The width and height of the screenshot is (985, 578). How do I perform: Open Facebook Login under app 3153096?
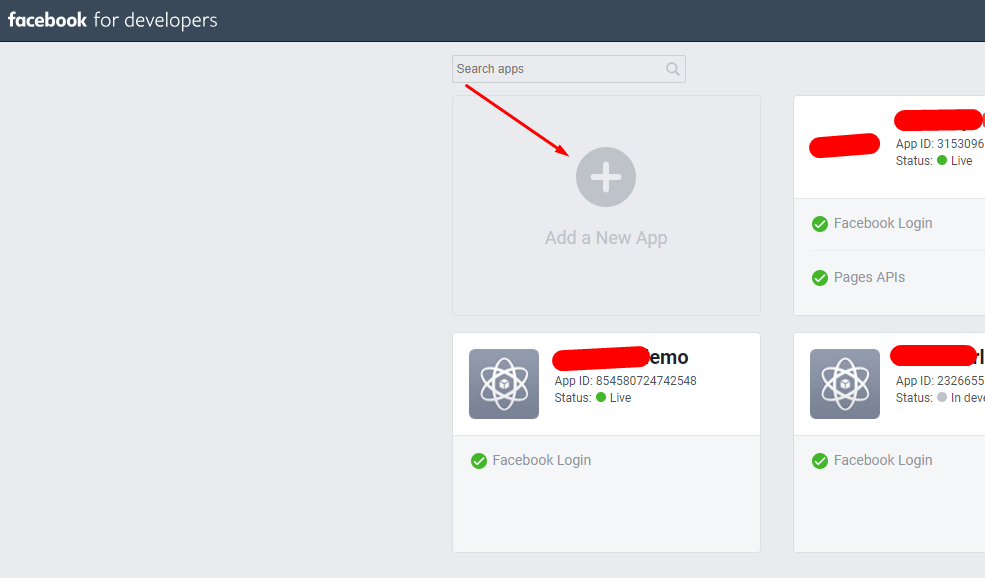click(x=883, y=224)
